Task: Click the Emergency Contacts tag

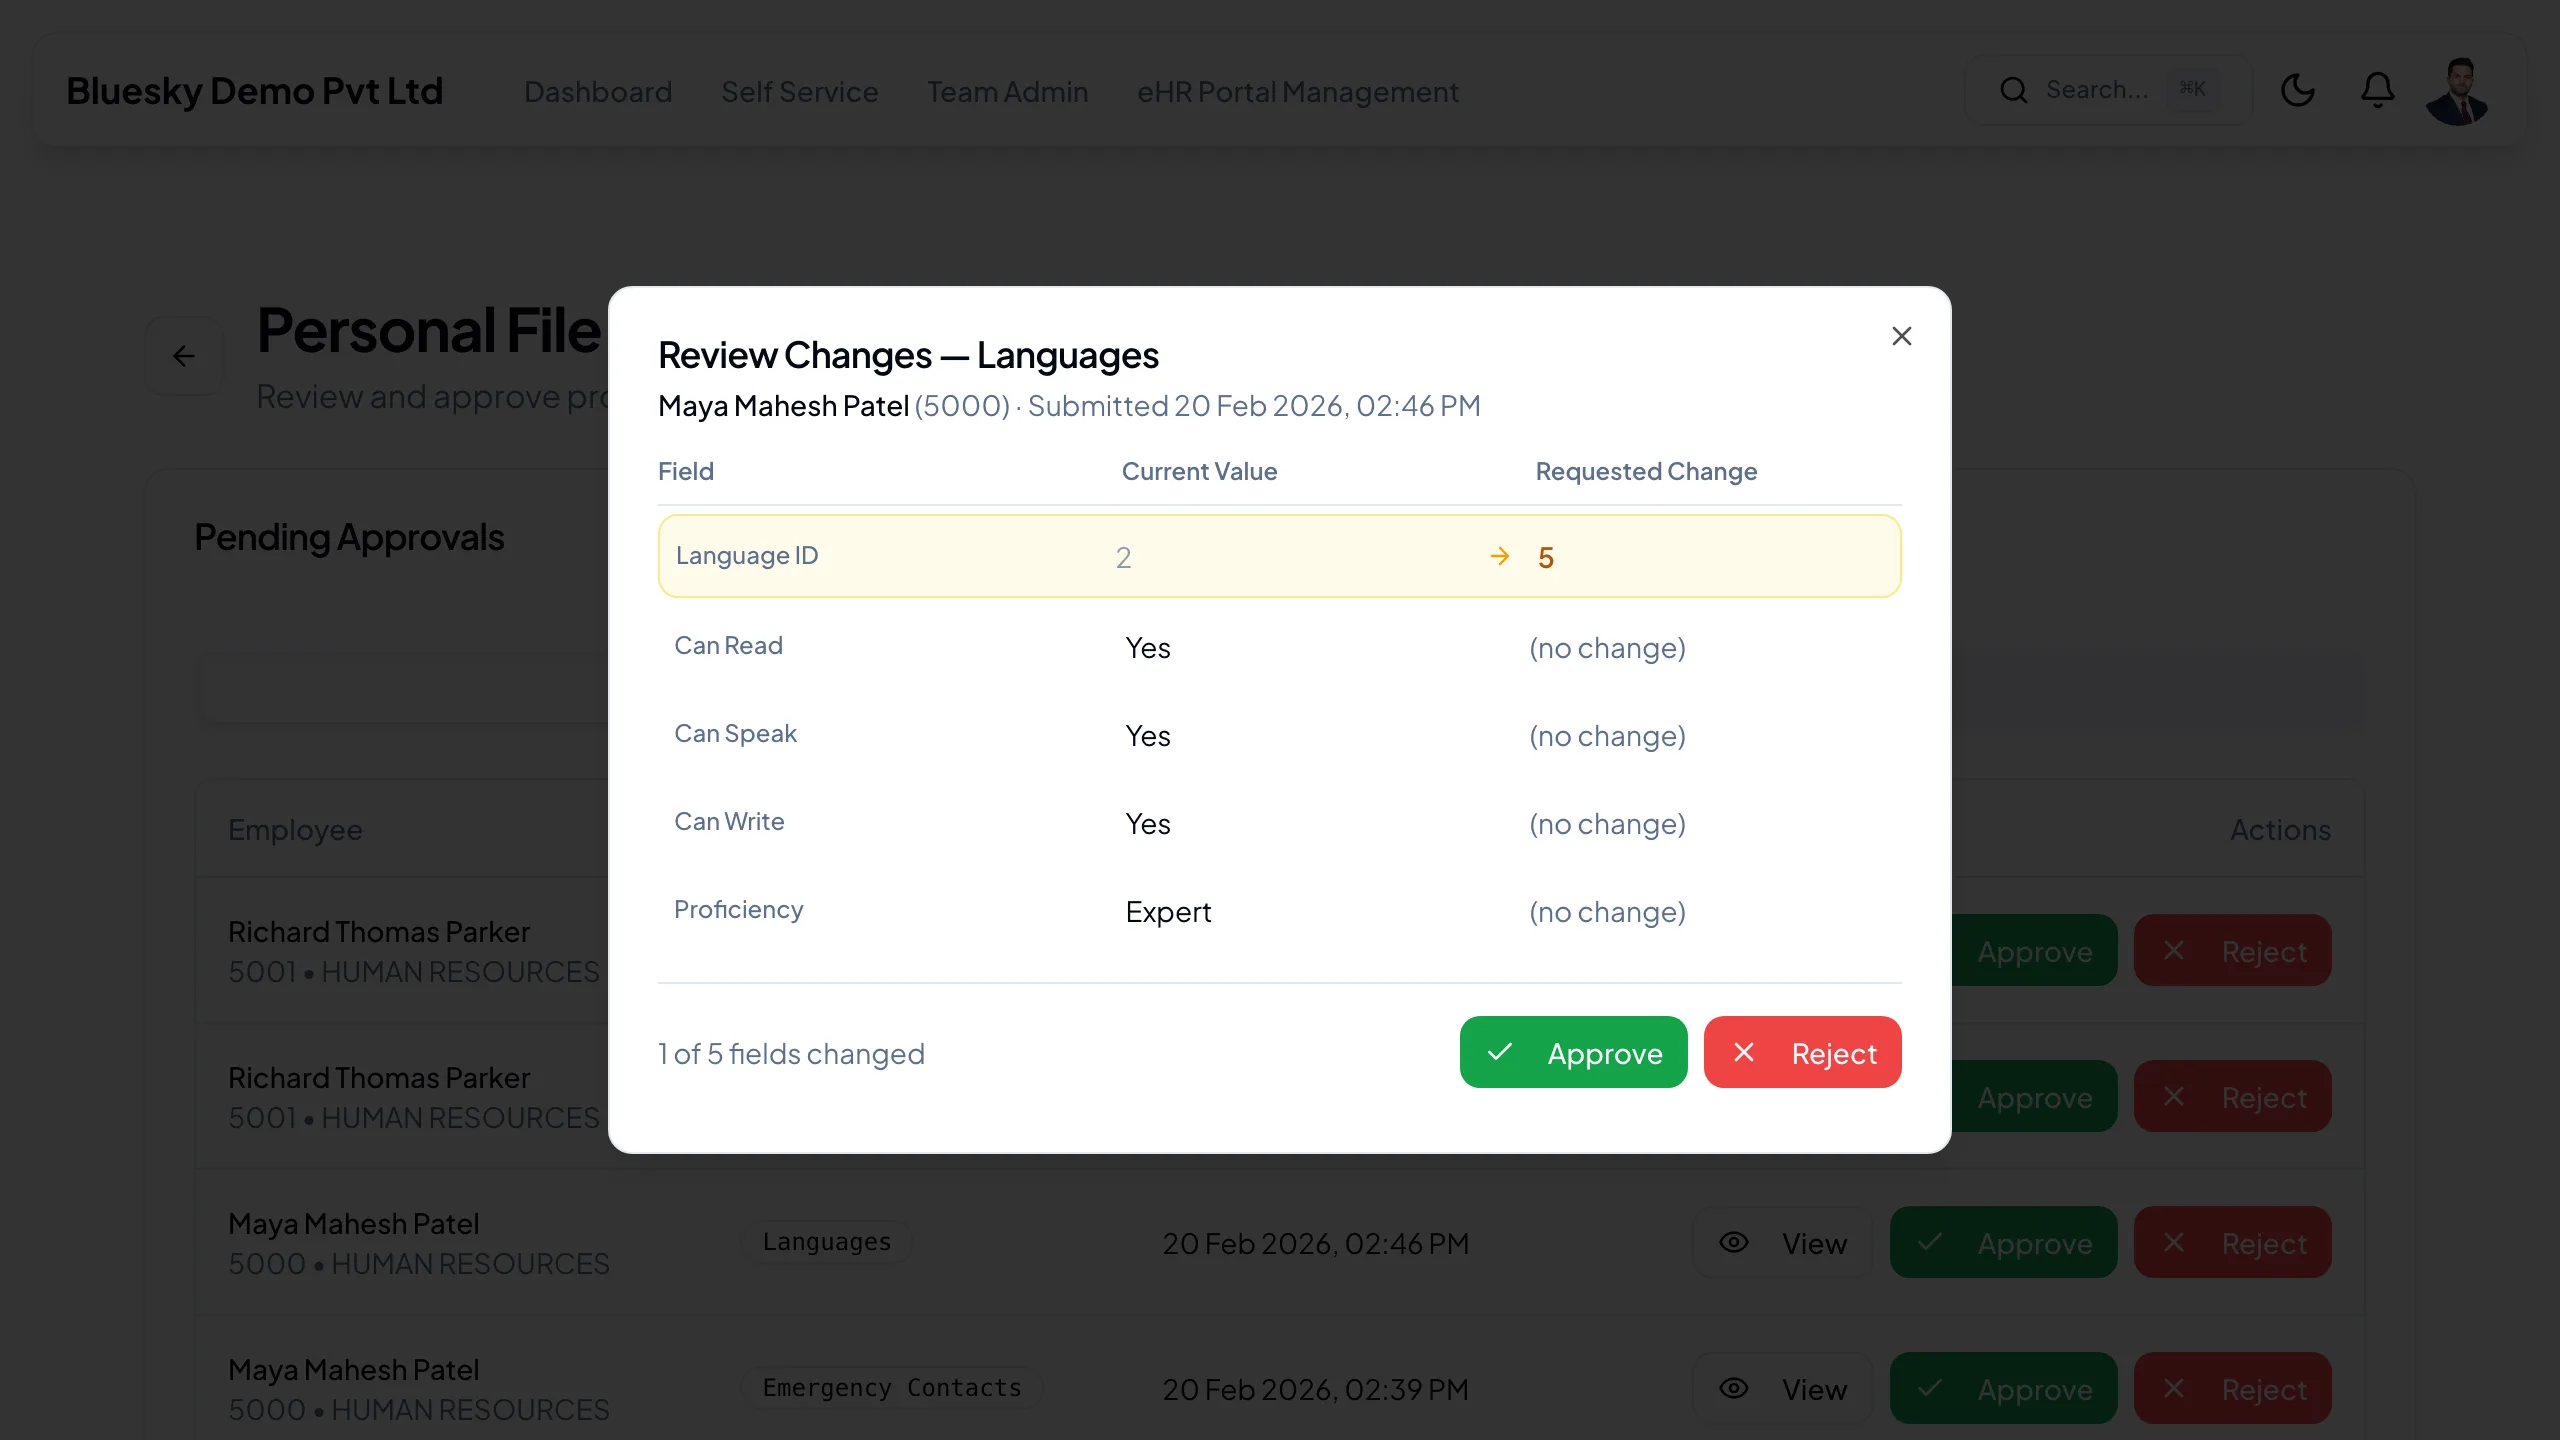Action: pos(892,1388)
